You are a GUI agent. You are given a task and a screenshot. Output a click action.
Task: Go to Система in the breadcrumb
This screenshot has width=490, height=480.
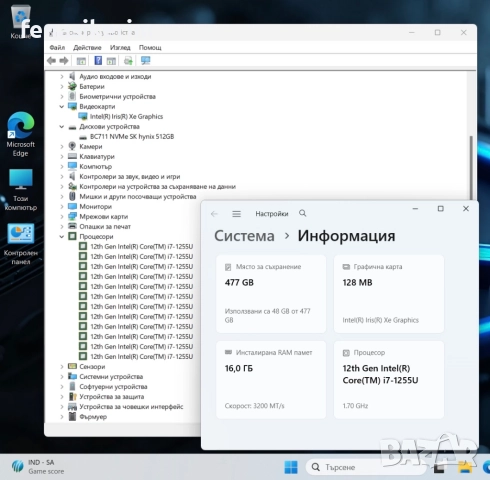244,236
